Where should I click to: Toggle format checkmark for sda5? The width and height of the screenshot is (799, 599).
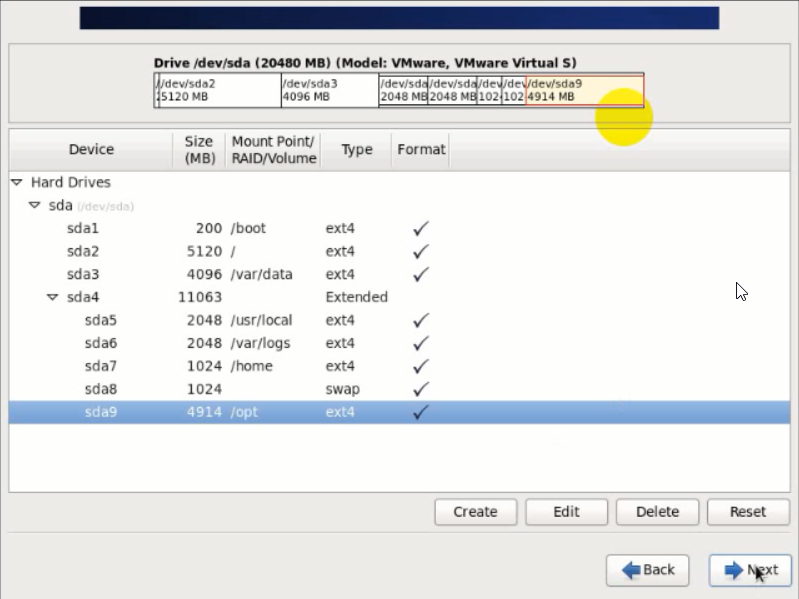tap(420, 320)
